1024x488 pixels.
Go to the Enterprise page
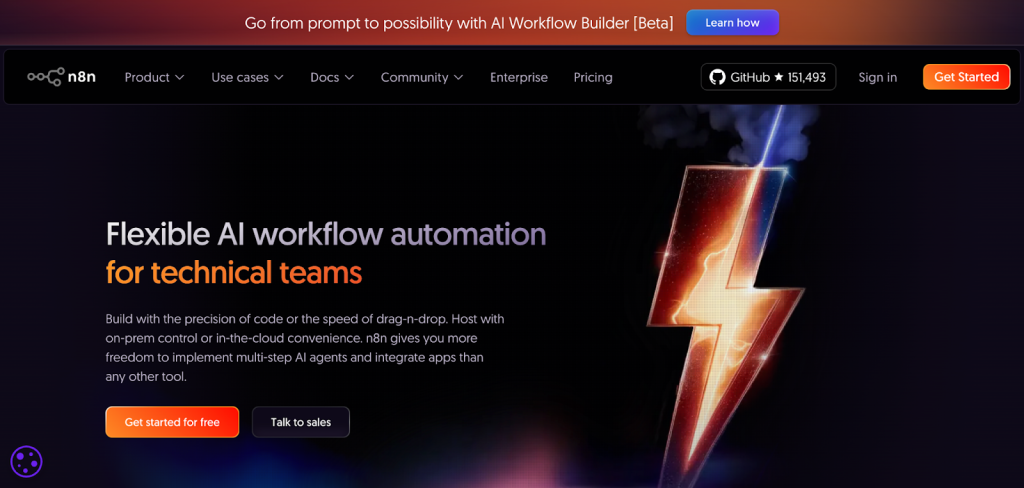coord(518,77)
